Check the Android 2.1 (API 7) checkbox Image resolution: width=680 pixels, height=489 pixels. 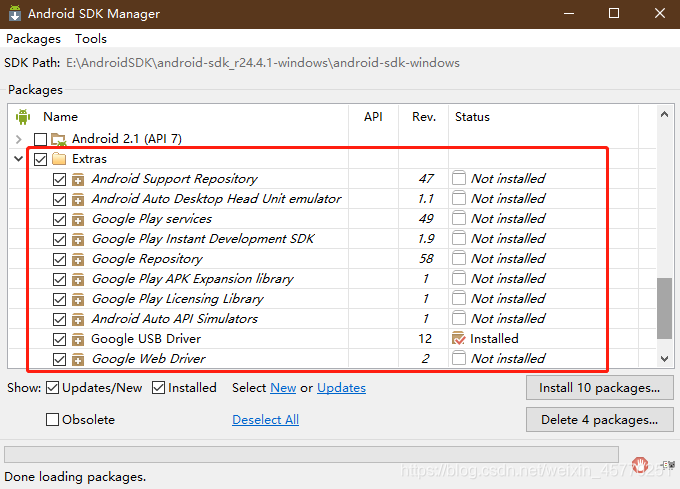[x=40, y=139]
